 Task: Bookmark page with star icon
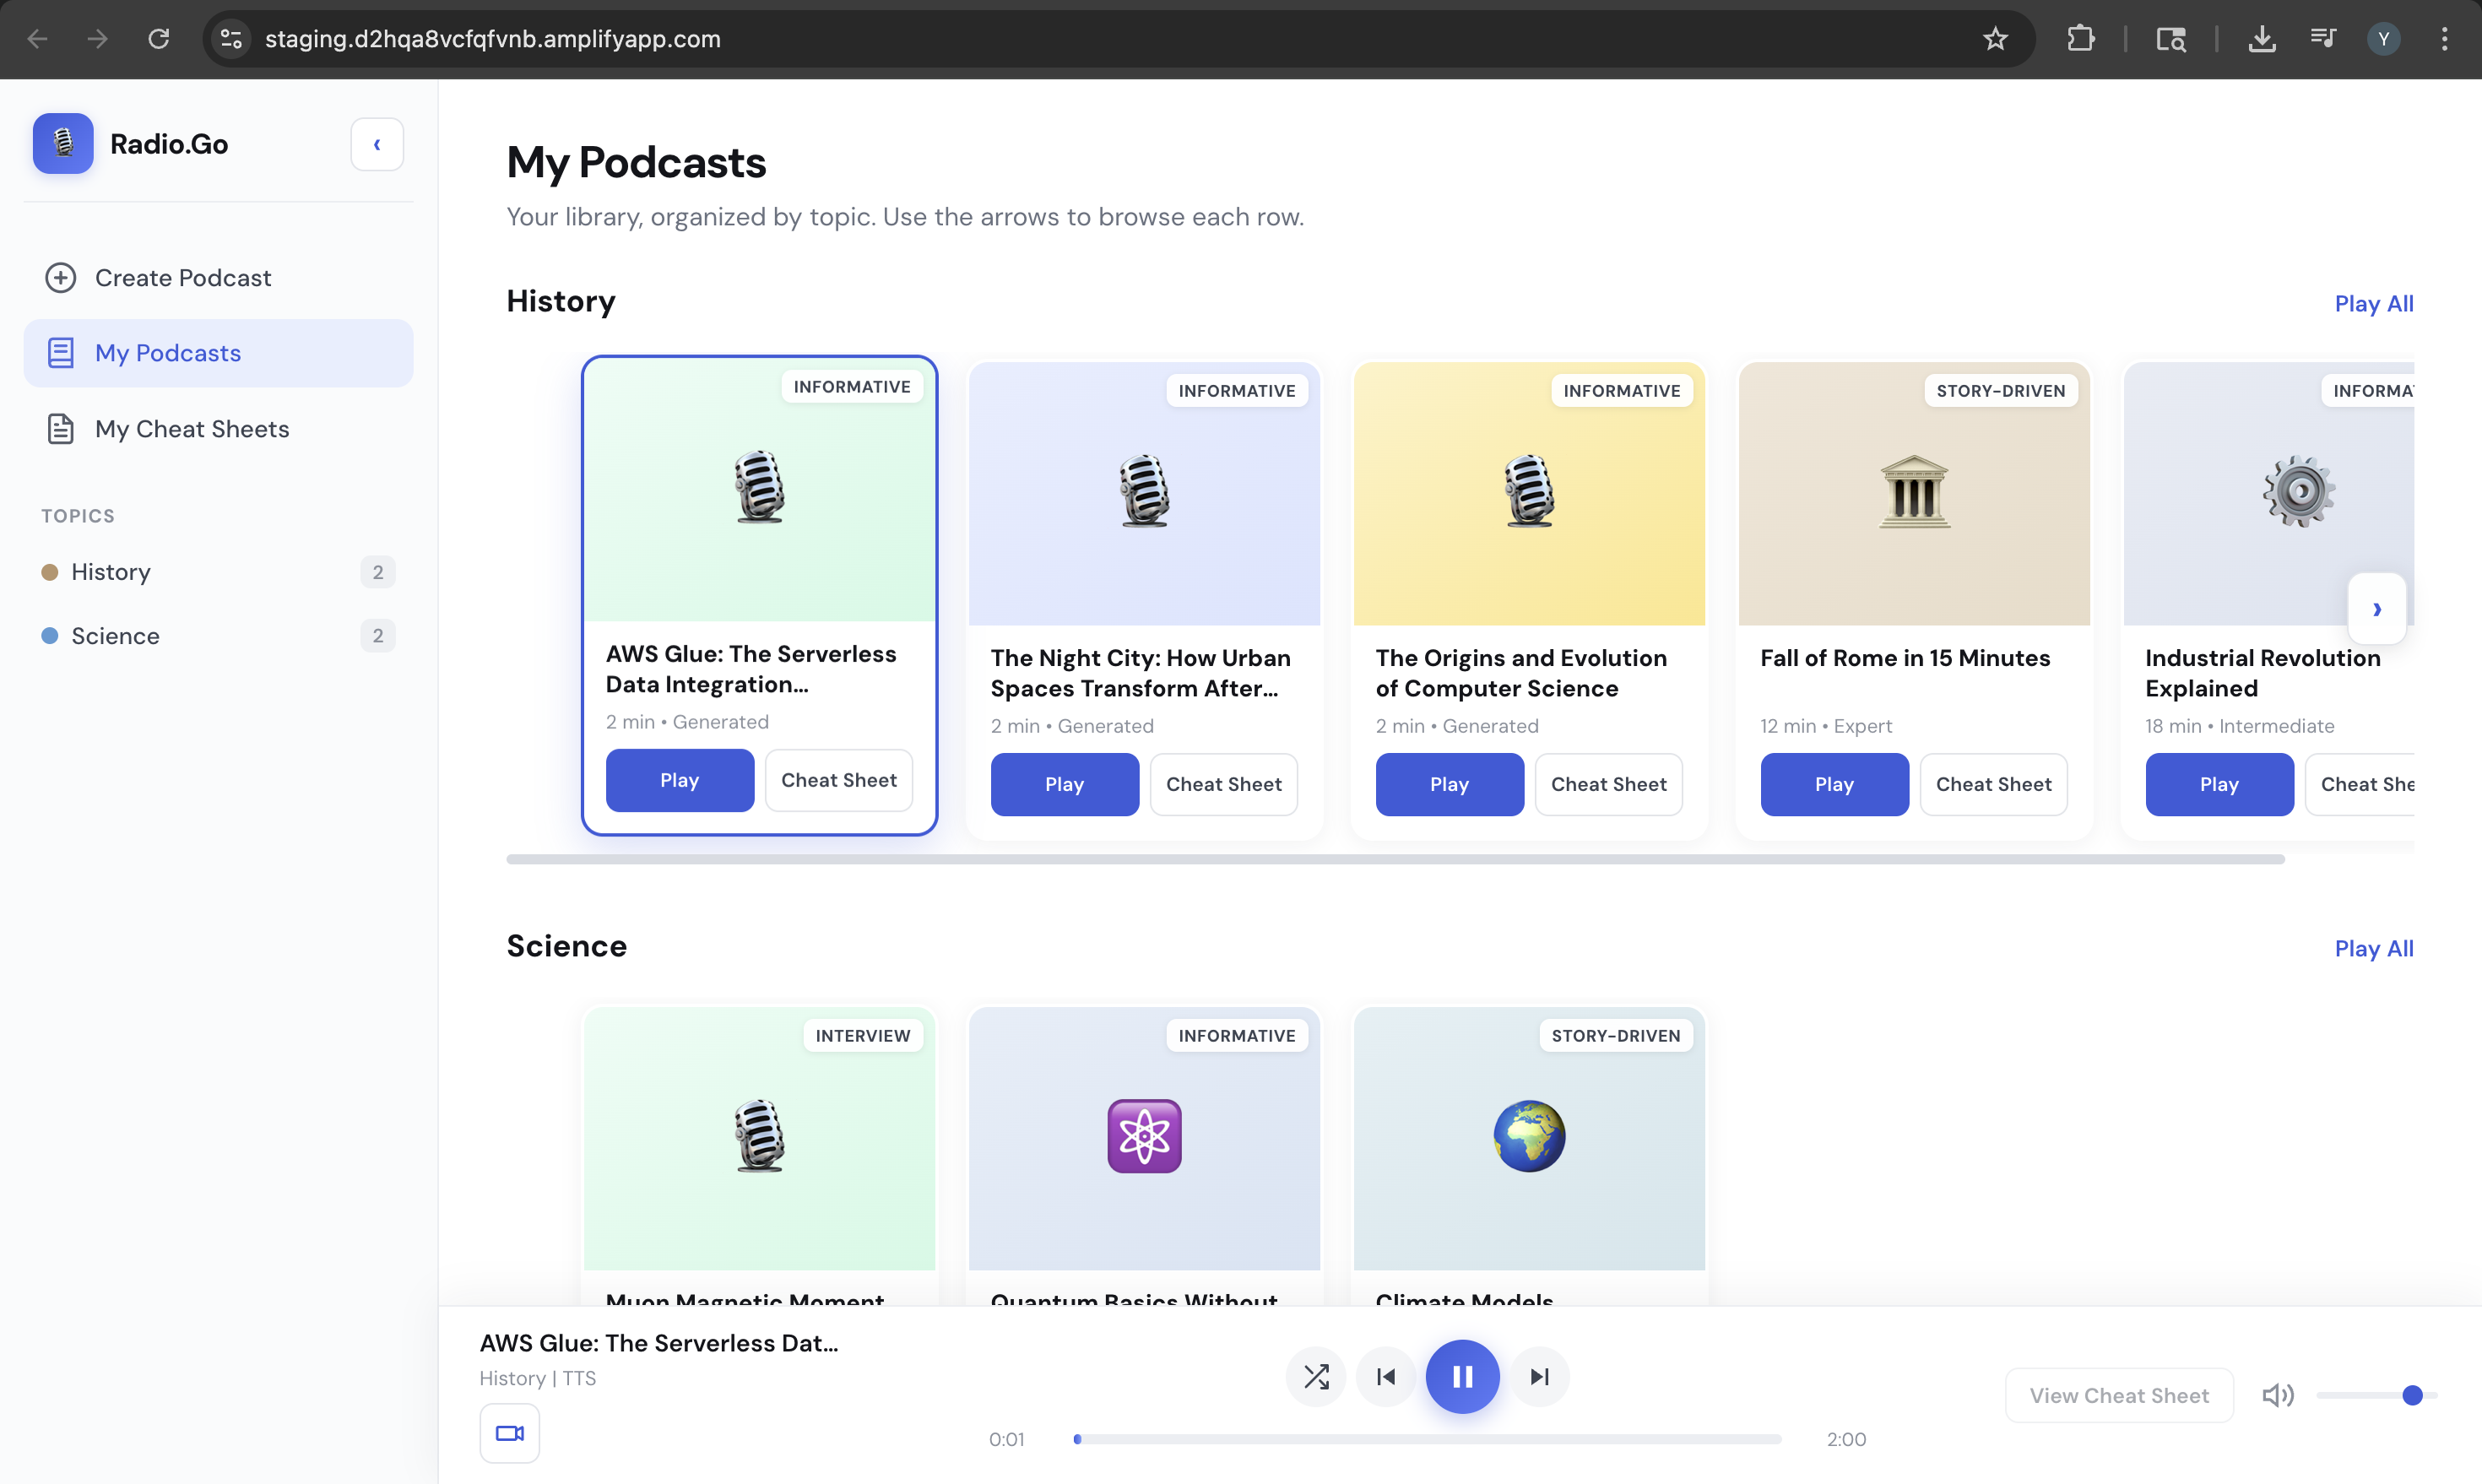point(1995,39)
